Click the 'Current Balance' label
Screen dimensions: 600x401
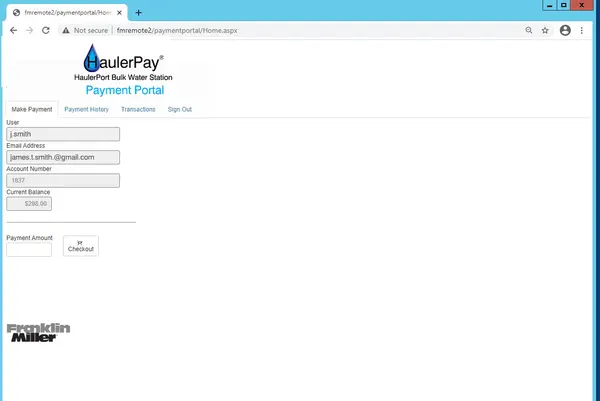[28, 192]
